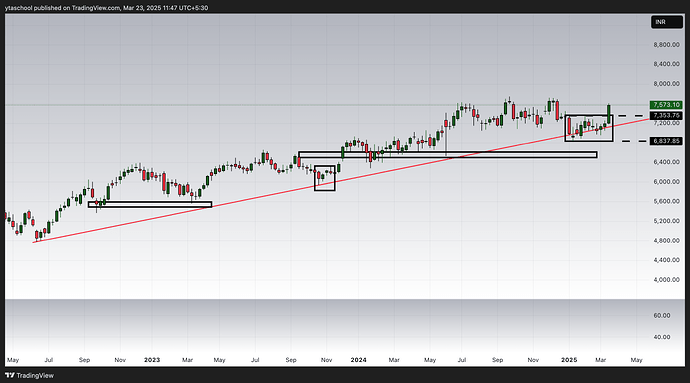Click the TradingView logo in the footer

tap(29, 376)
